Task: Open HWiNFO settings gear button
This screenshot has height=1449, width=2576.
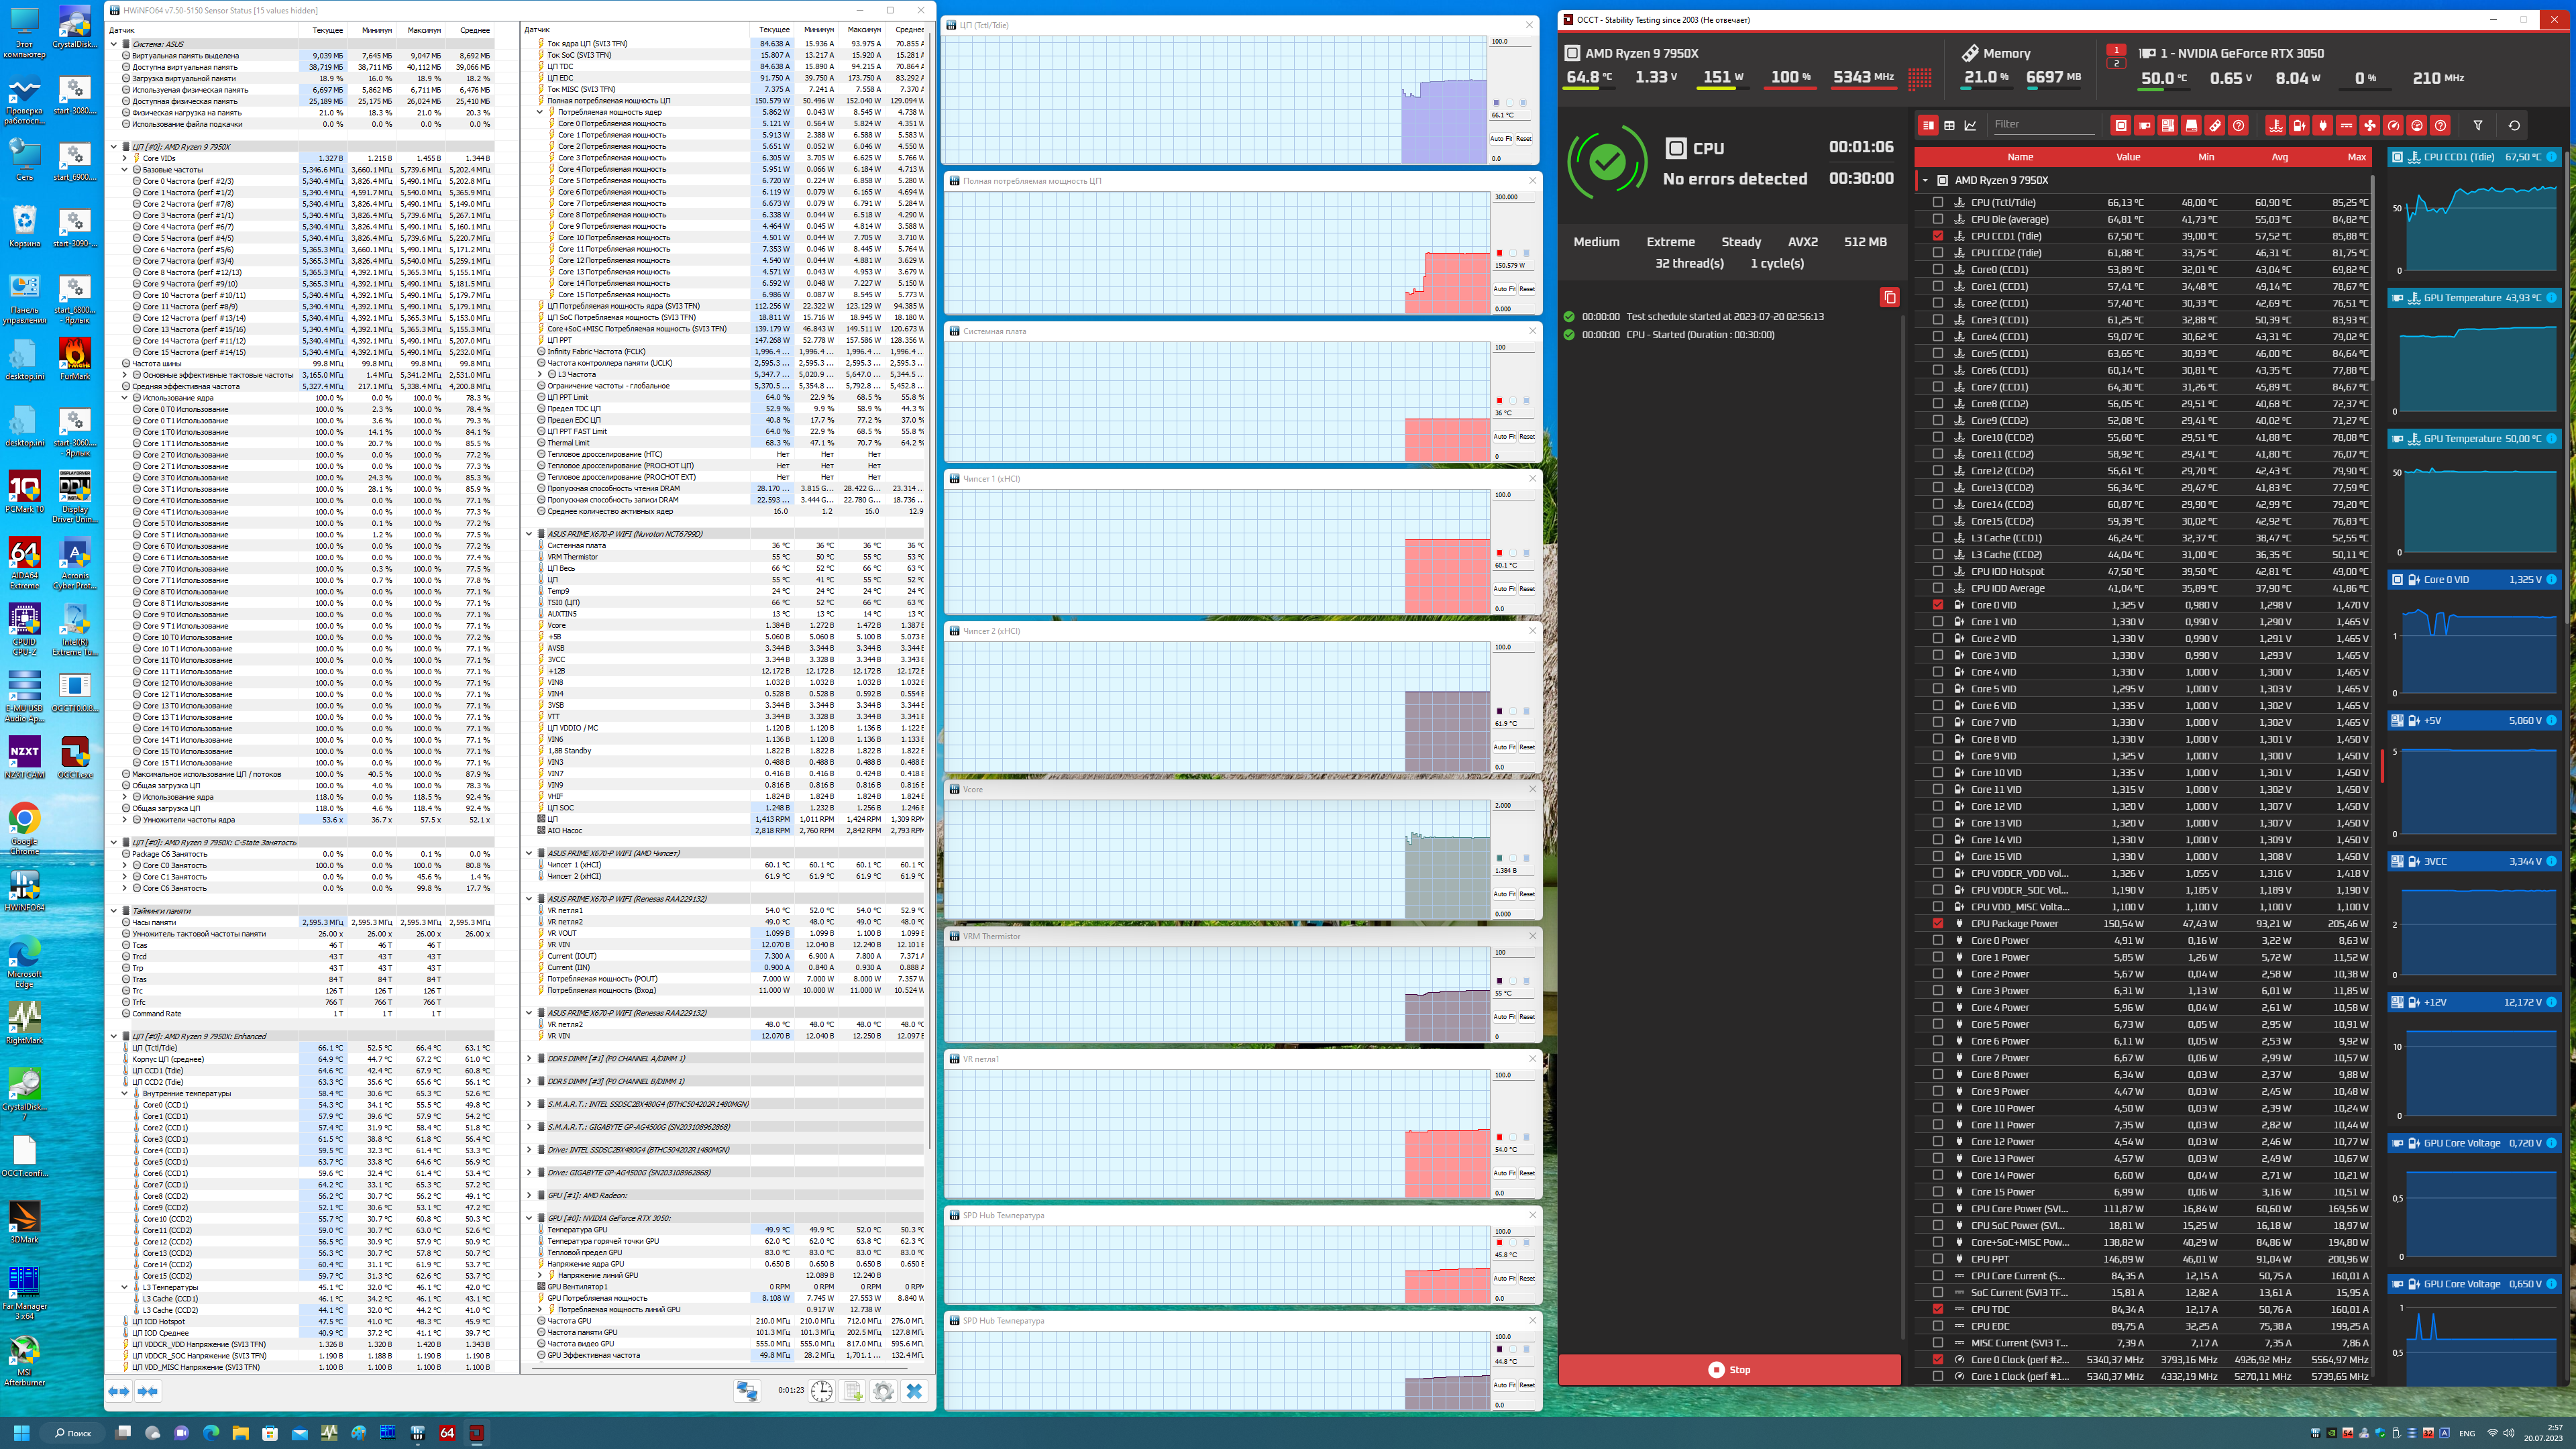Action: pos(883,1391)
